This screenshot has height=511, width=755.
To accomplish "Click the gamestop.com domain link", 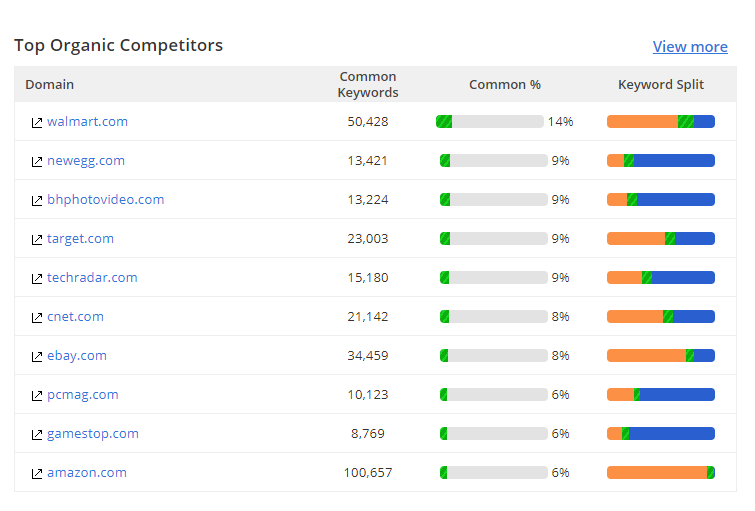I will (x=92, y=434).
